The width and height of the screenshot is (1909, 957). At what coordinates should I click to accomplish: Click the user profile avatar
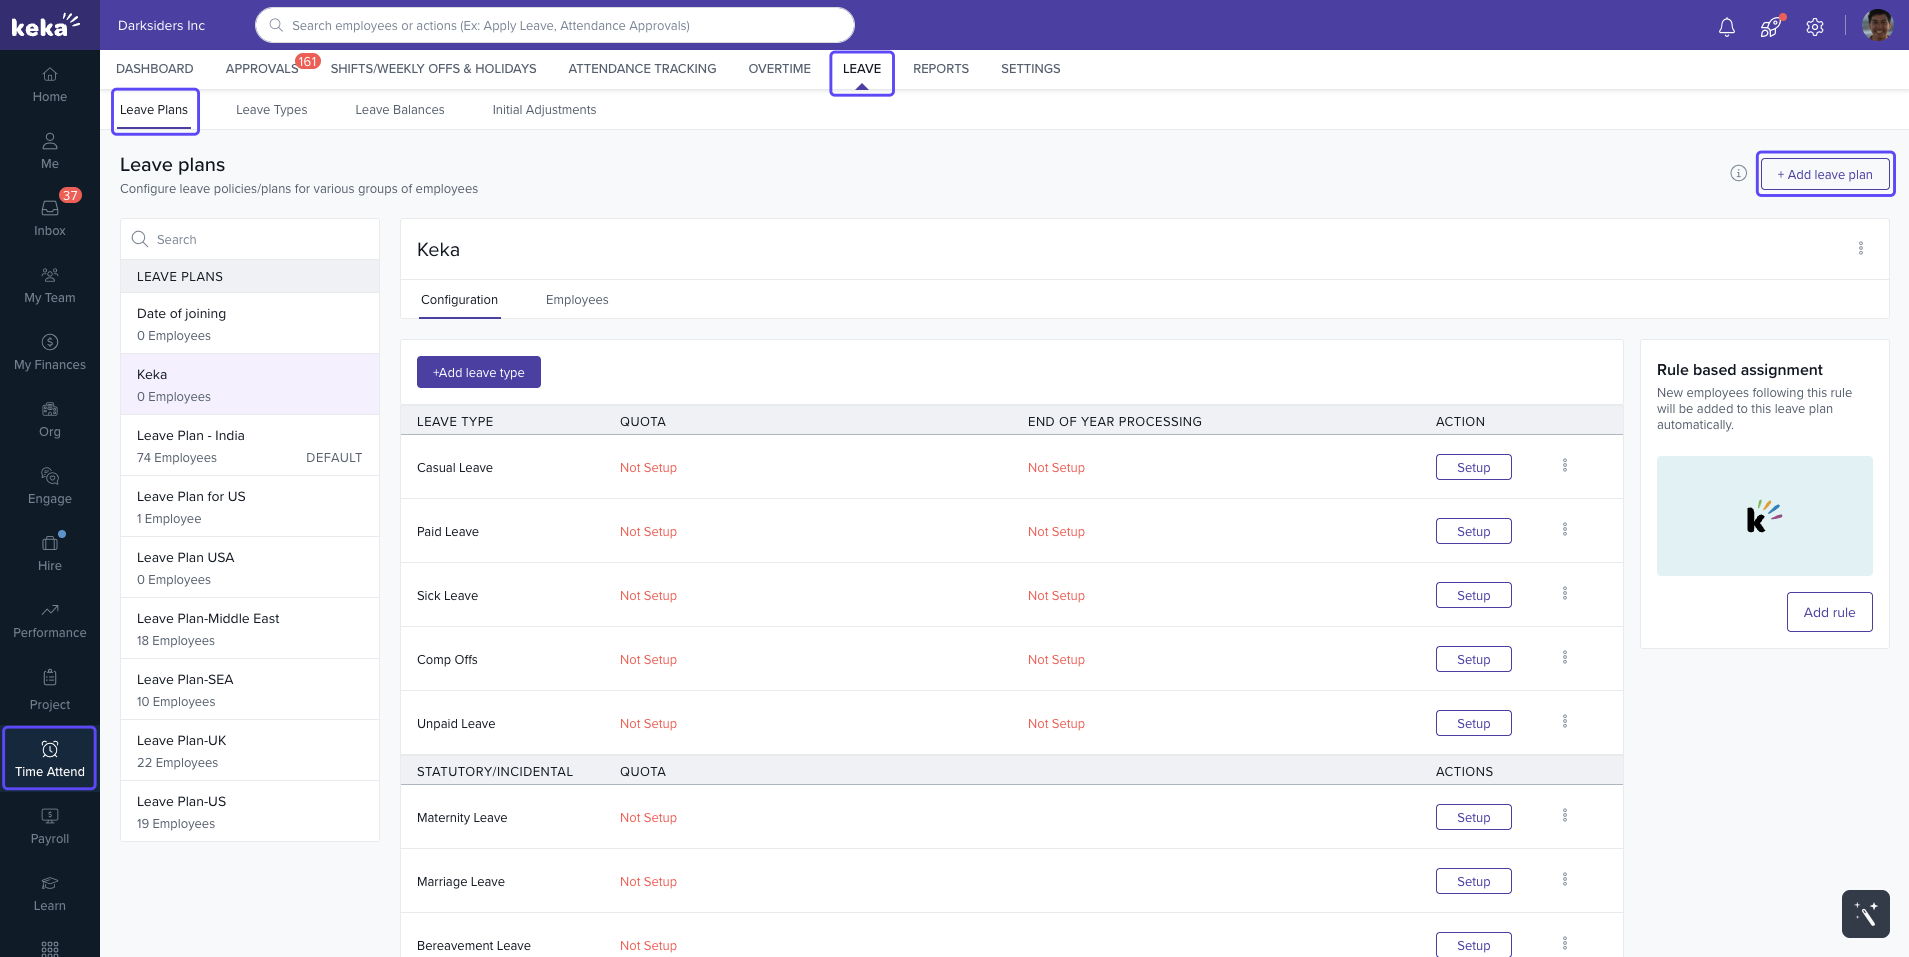1877,25
